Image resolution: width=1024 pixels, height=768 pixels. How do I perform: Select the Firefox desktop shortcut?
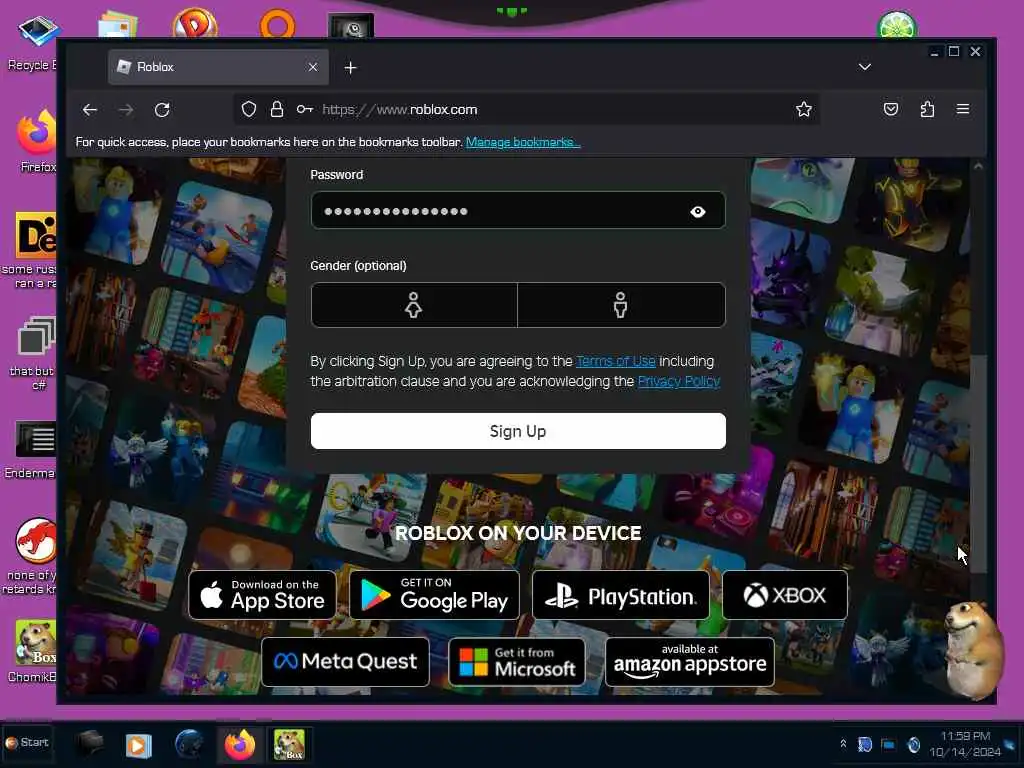pos(37,141)
